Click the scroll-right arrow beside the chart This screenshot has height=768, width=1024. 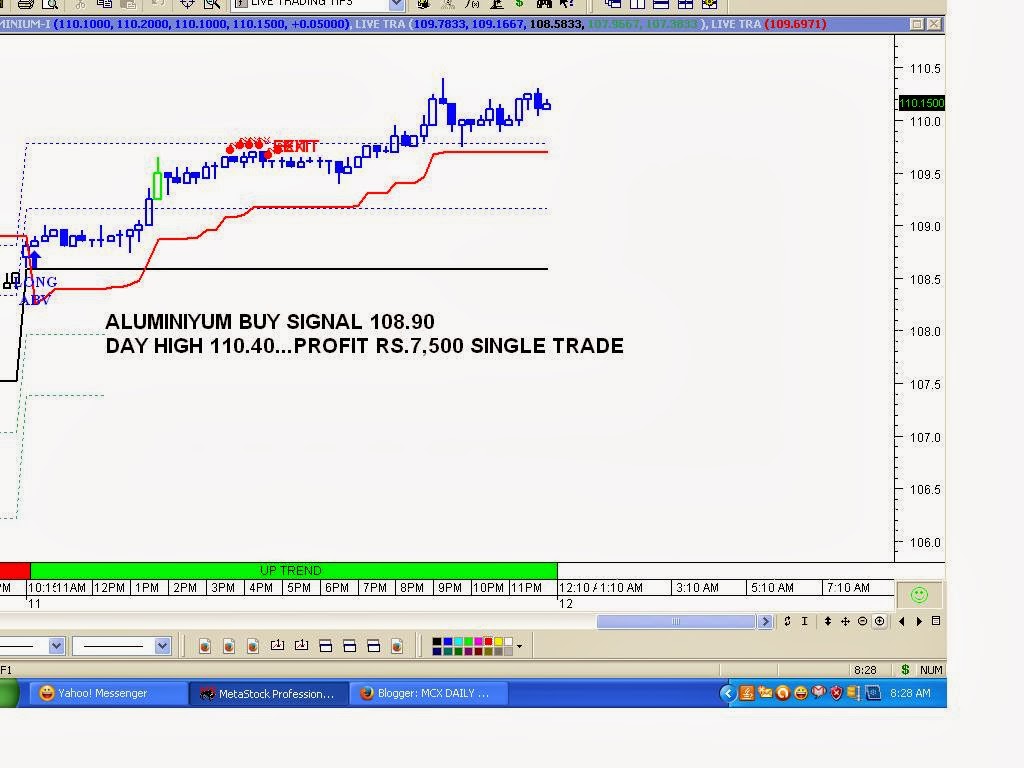(765, 621)
